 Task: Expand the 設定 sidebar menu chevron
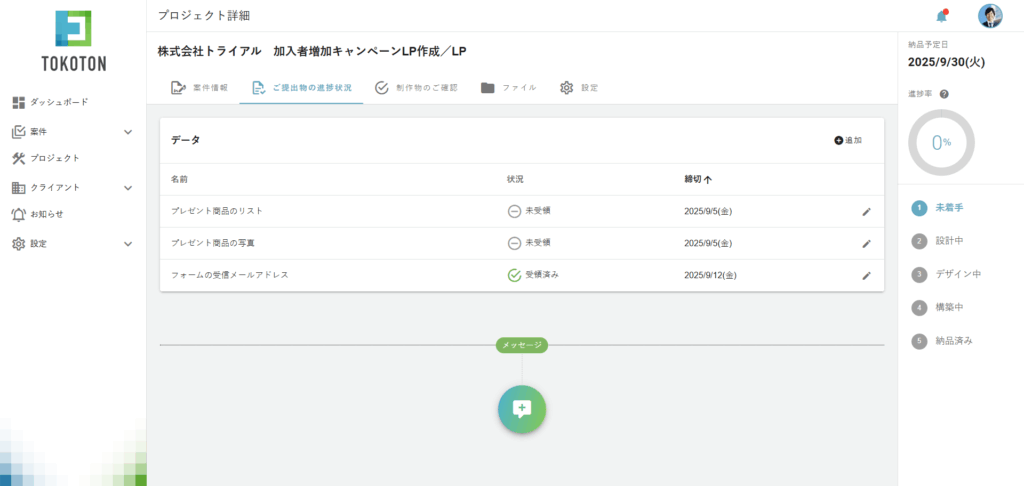[x=127, y=243]
